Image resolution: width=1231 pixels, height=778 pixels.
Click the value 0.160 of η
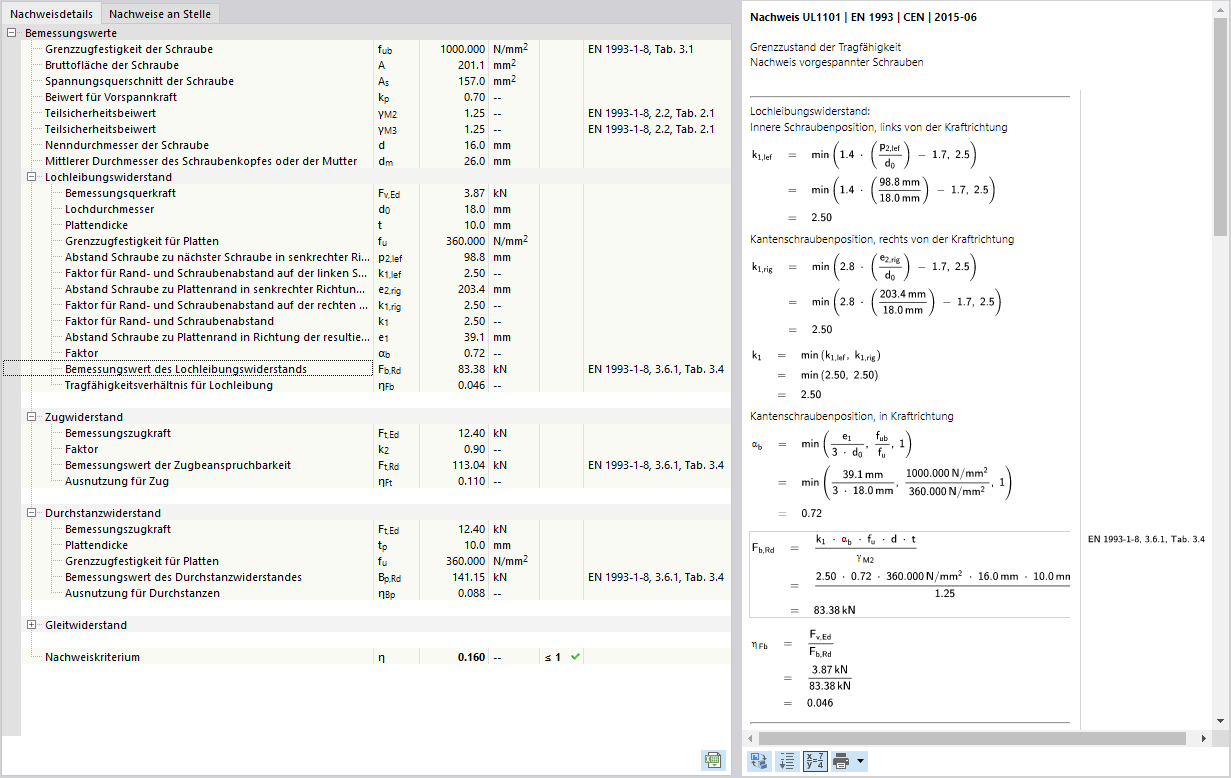(x=471, y=657)
